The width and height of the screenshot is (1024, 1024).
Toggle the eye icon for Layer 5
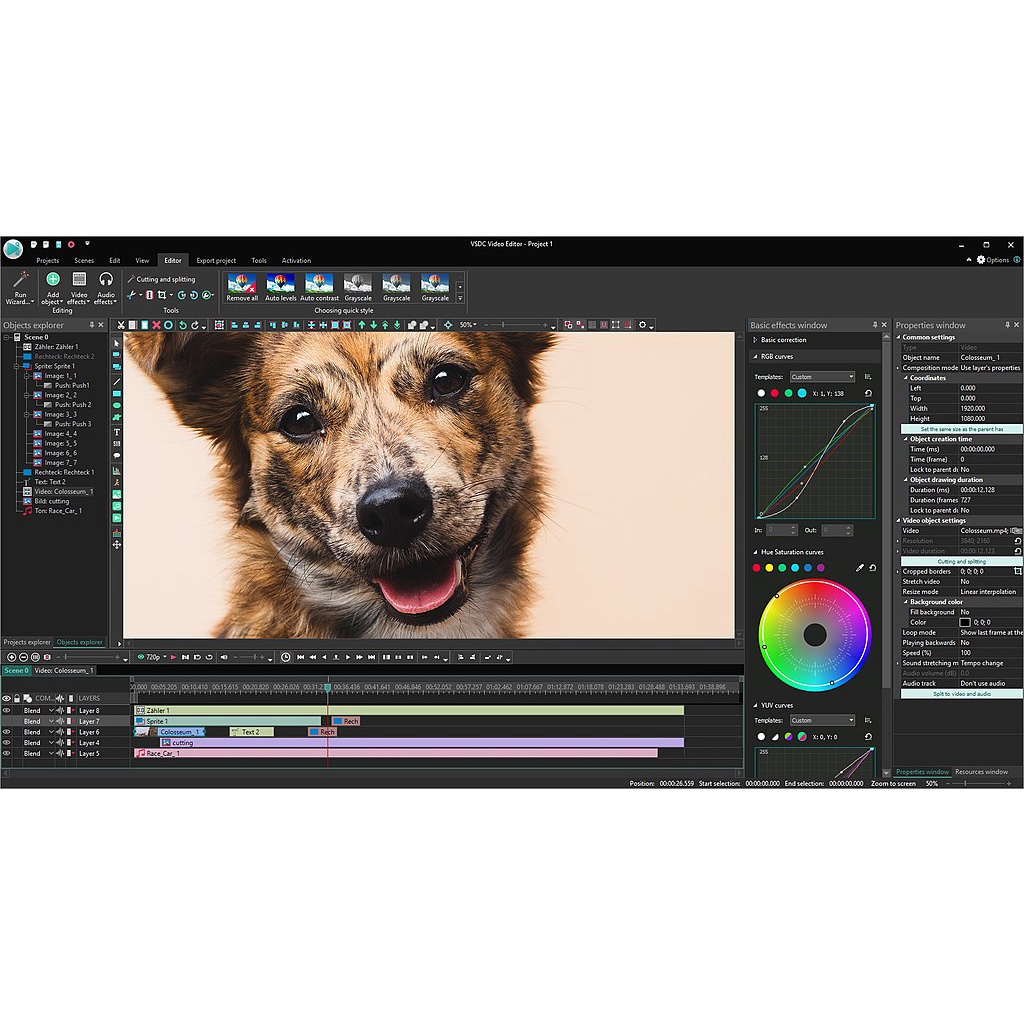pos(7,753)
